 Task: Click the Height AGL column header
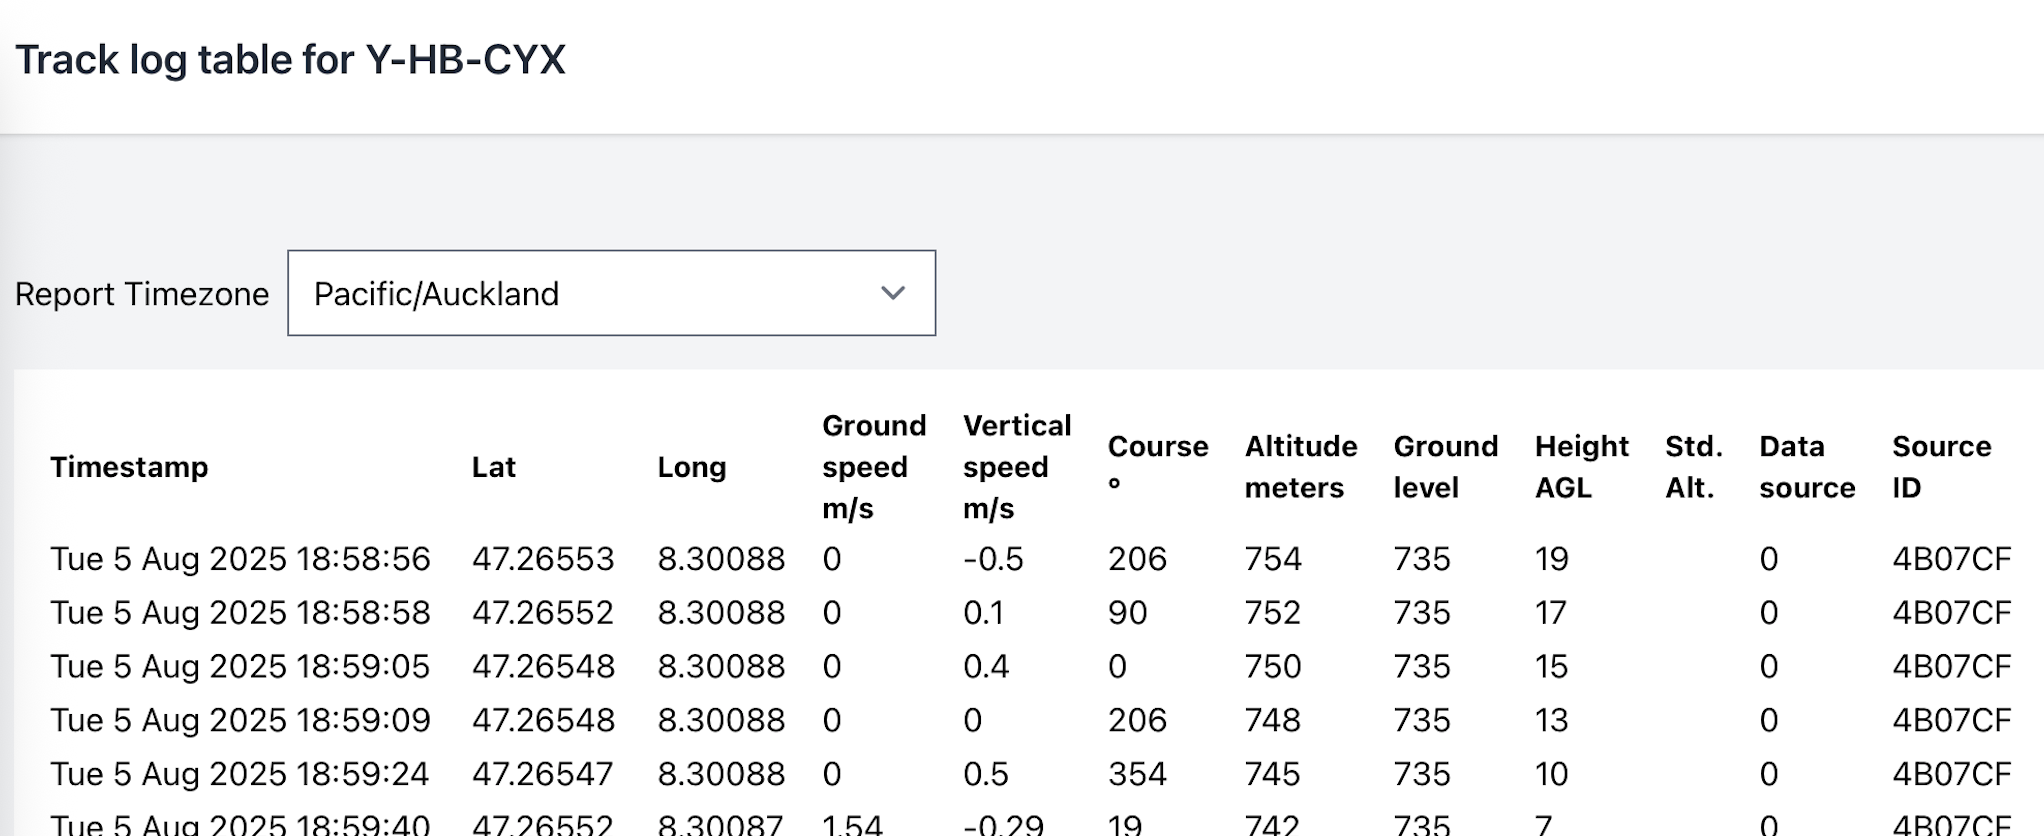[1581, 467]
